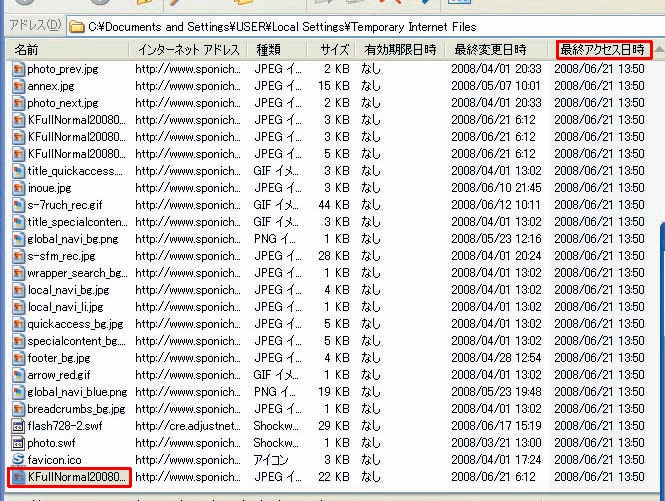Viewport: 665px width, 501px height.
Task: Click the GIF type cell for arrow_red.gif
Action: 276,375
